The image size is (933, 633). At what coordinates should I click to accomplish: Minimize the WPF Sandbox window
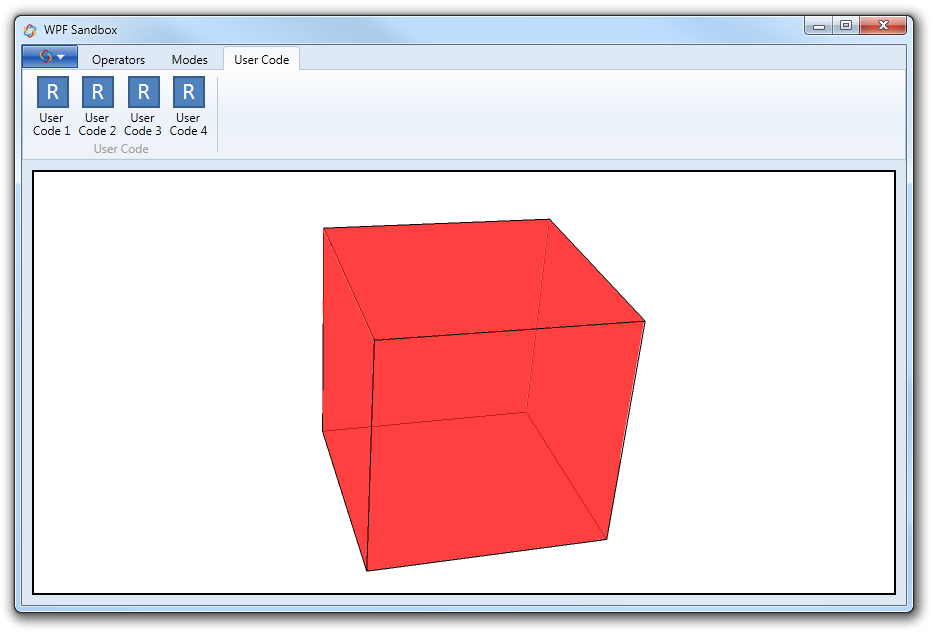click(819, 26)
